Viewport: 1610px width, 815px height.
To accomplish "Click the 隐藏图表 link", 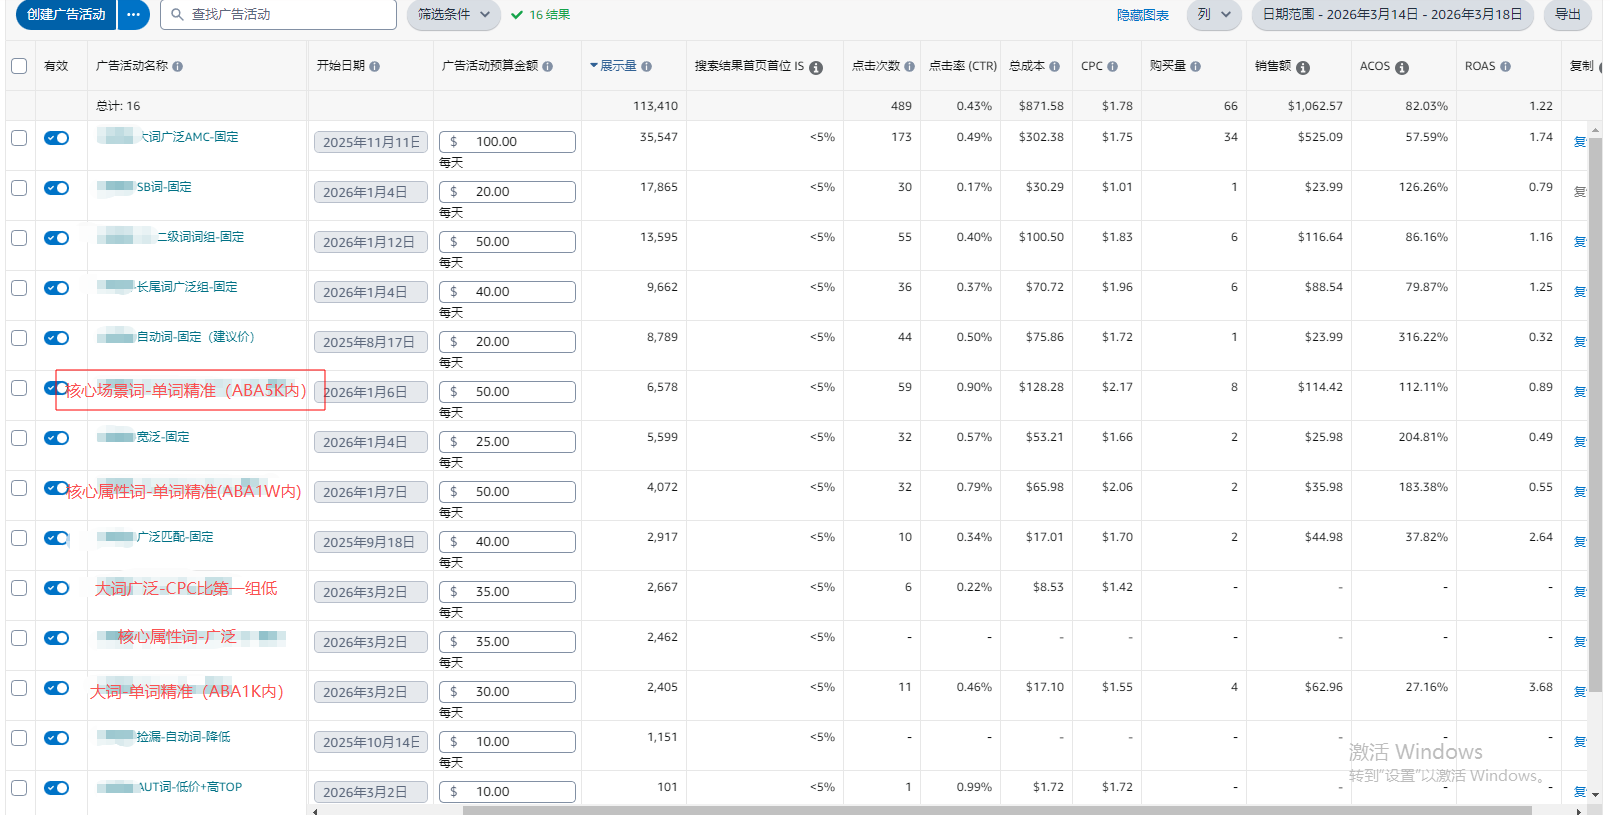I will [1142, 15].
